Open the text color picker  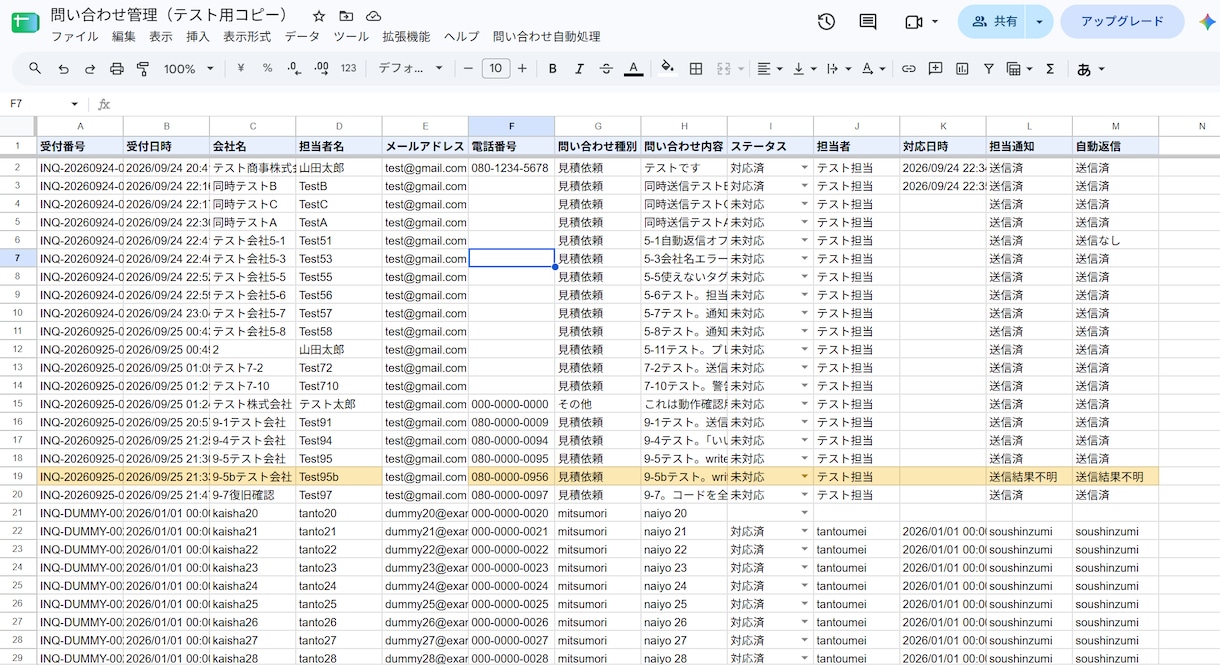(x=633, y=69)
